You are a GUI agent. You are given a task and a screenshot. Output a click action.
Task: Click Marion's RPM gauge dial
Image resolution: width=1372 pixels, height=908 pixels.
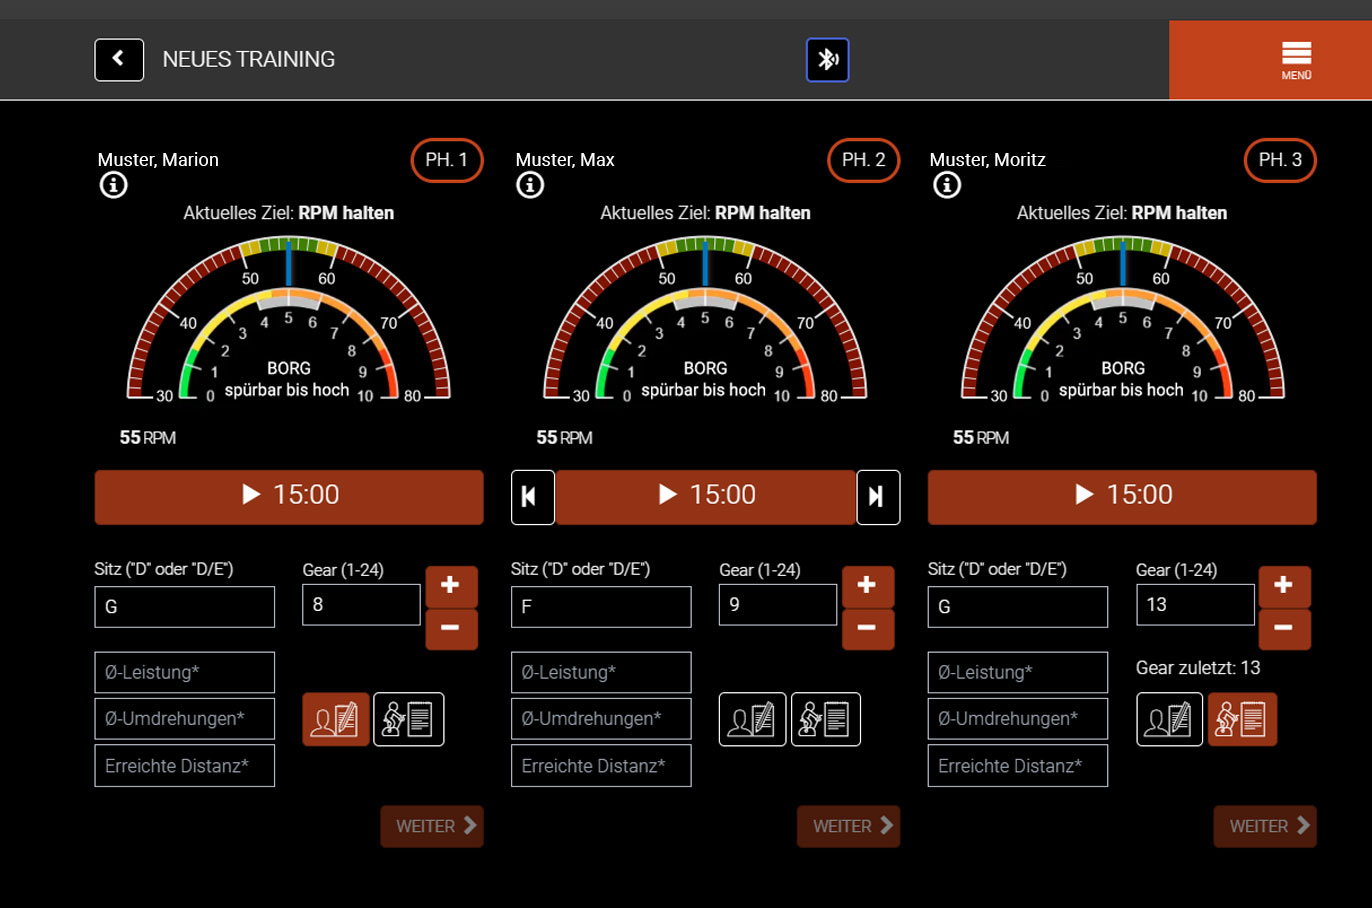tap(289, 320)
